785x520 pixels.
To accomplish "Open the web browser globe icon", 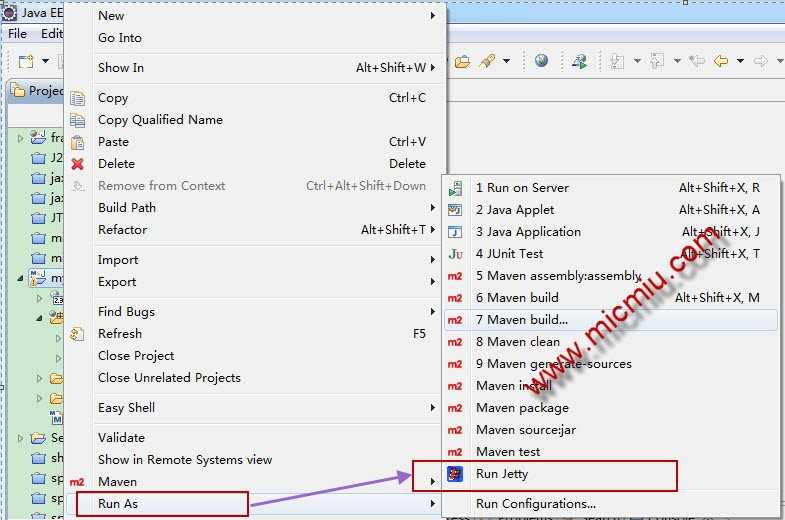I will [x=541, y=61].
